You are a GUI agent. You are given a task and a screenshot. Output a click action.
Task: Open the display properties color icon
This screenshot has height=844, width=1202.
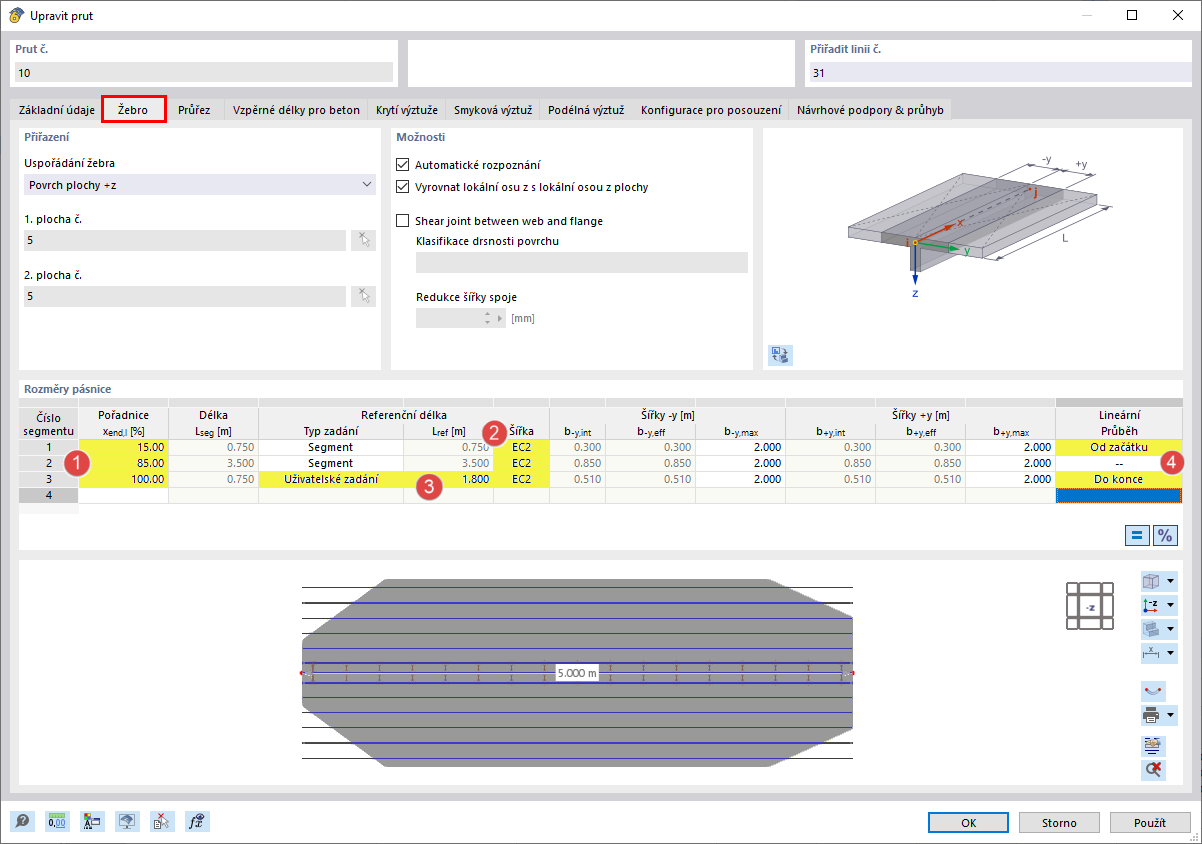point(92,822)
